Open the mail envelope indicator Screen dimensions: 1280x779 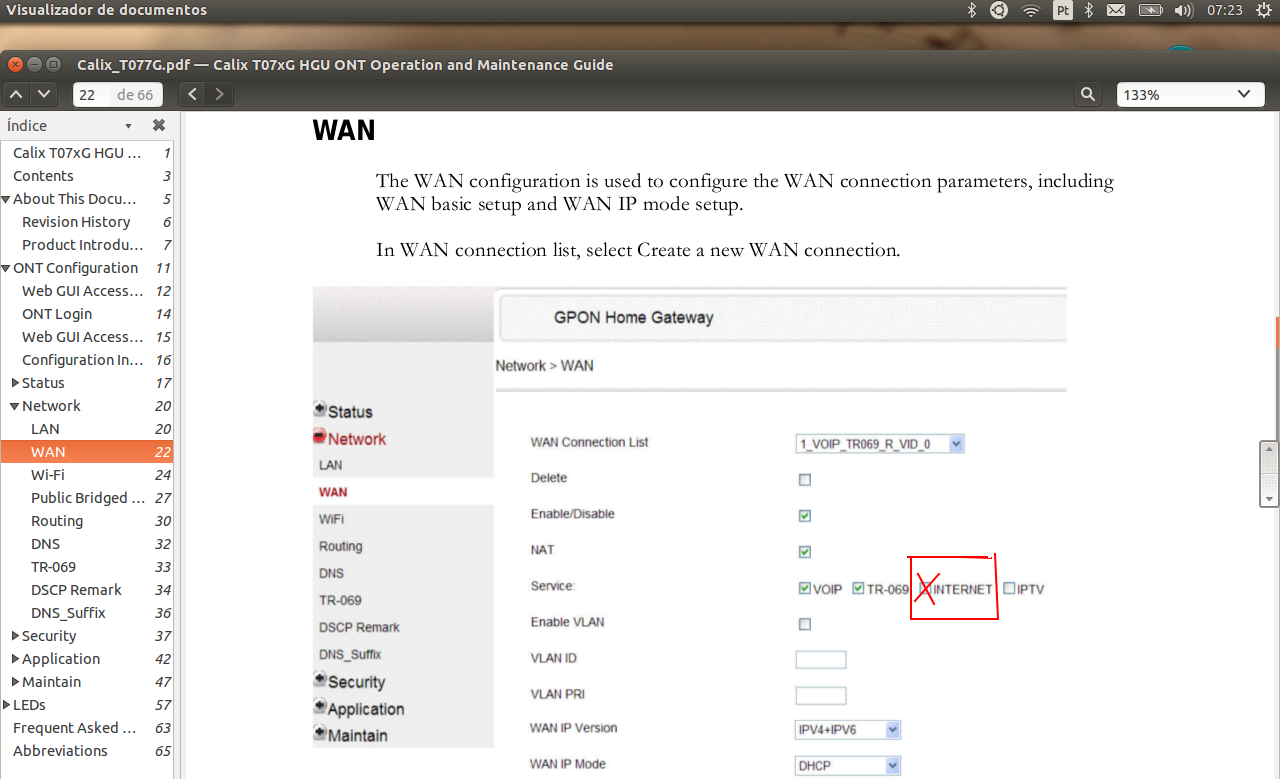[1116, 10]
